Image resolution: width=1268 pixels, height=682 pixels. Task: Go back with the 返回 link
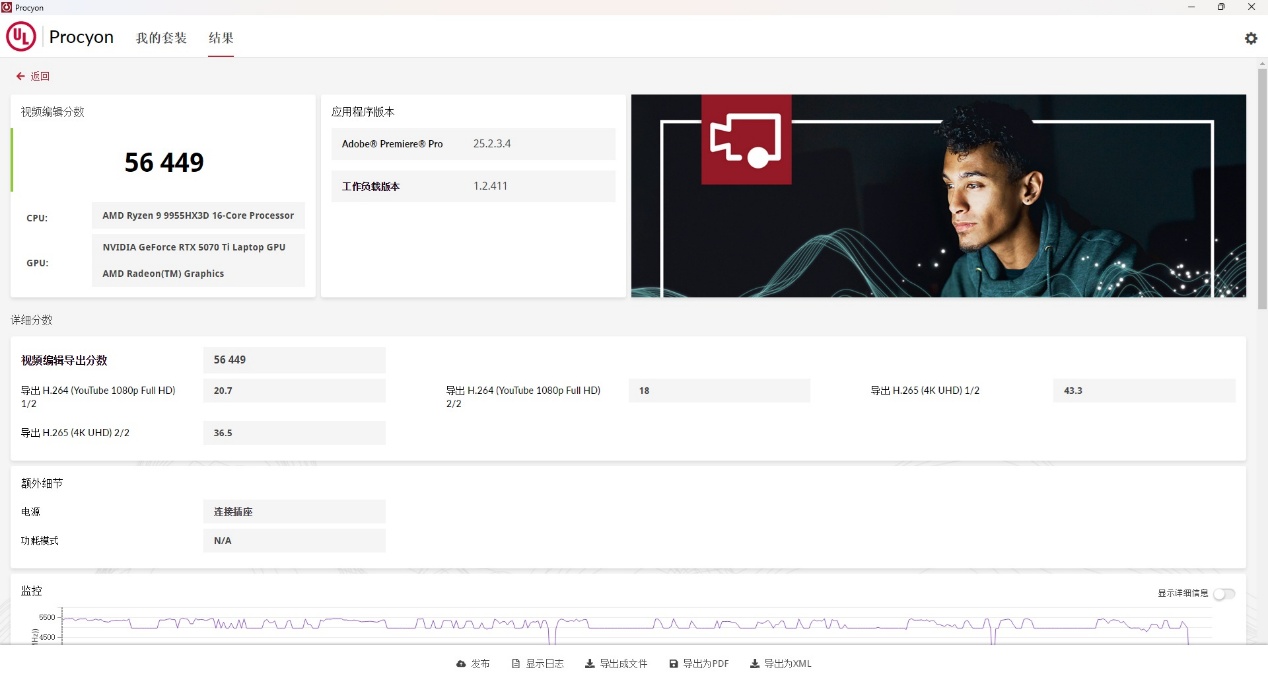point(40,76)
